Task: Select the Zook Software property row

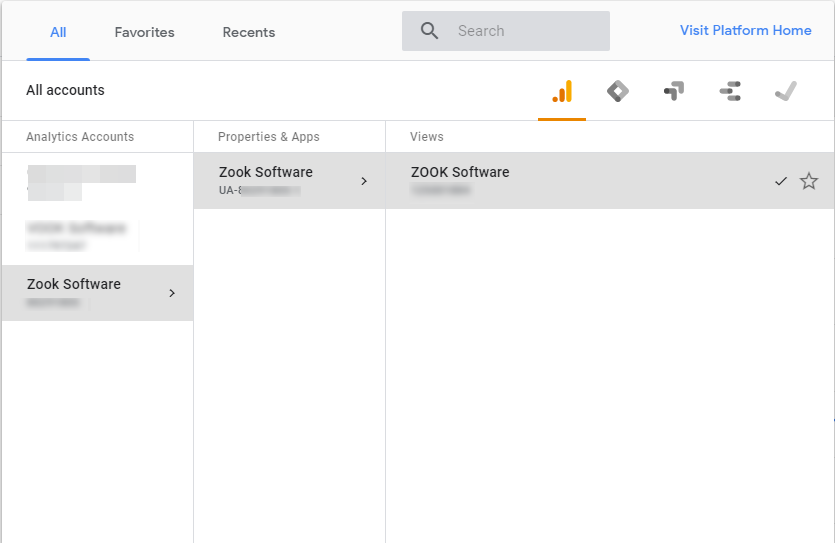Action: (289, 181)
